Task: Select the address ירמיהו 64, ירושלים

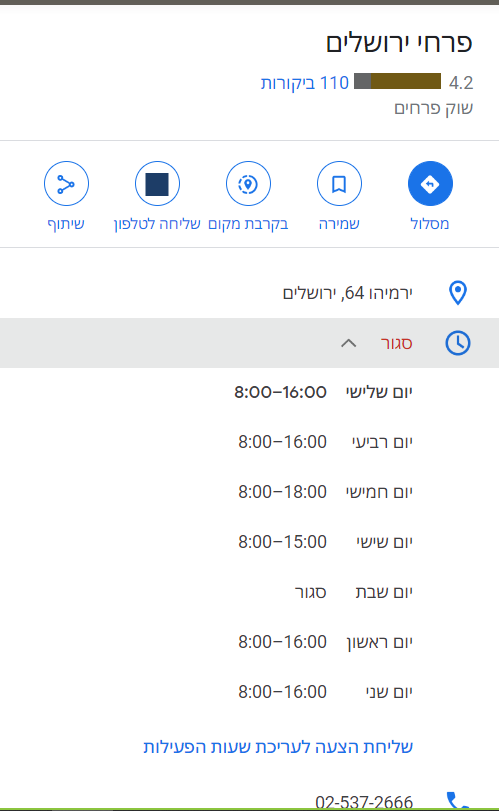Action: tap(347, 293)
